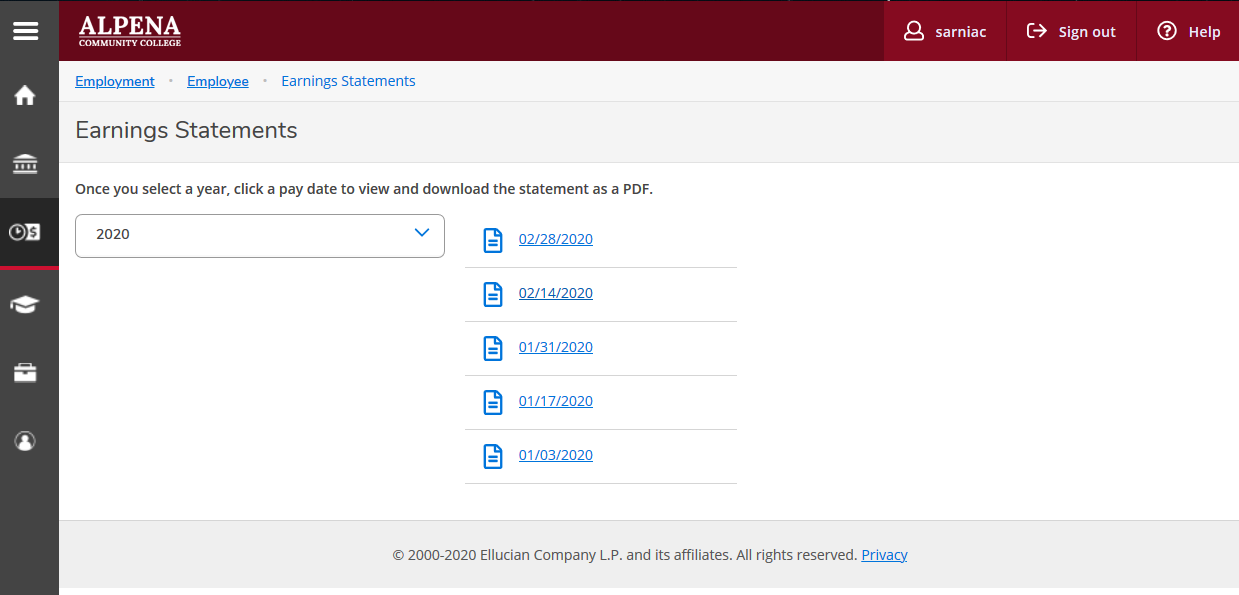This screenshot has width=1239, height=595.
Task: Open the 01/03/2020 earnings statement
Action: point(556,455)
